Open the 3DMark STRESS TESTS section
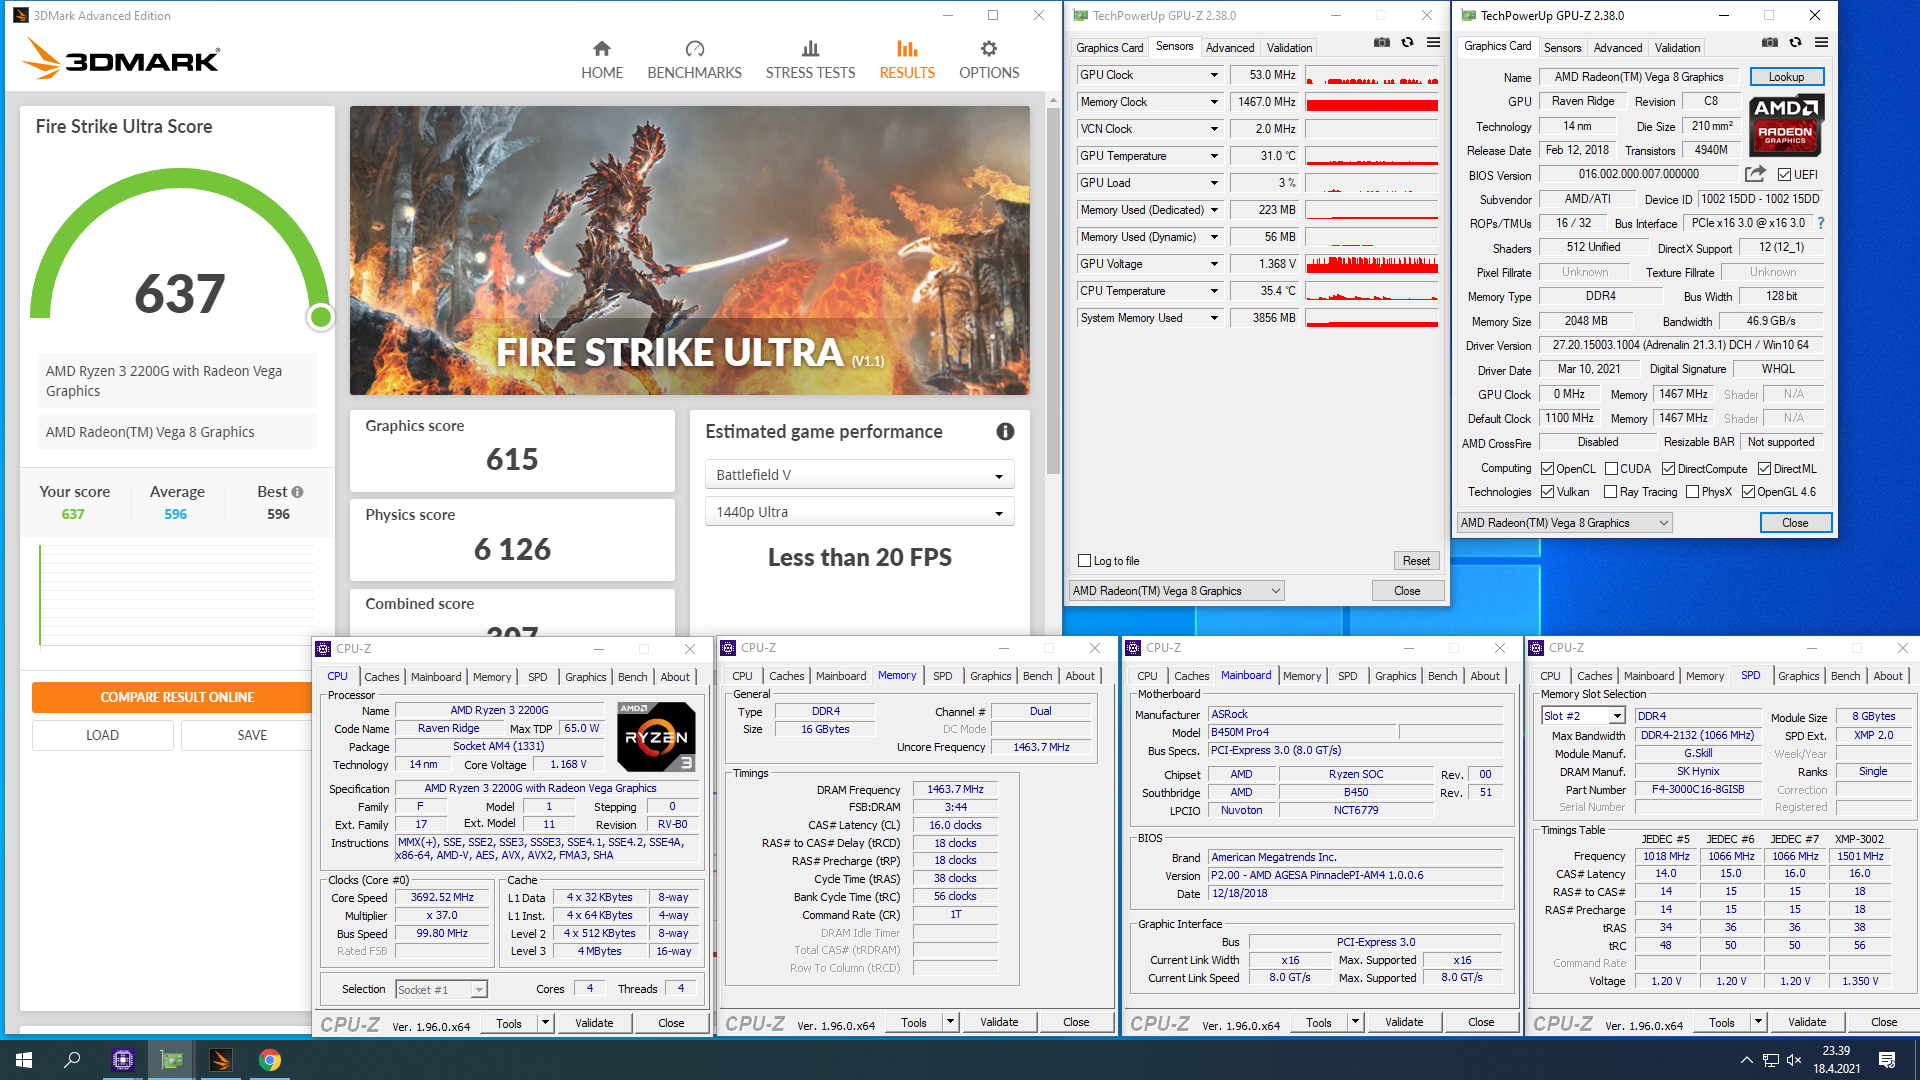1920x1080 pixels. pyautogui.click(x=810, y=60)
